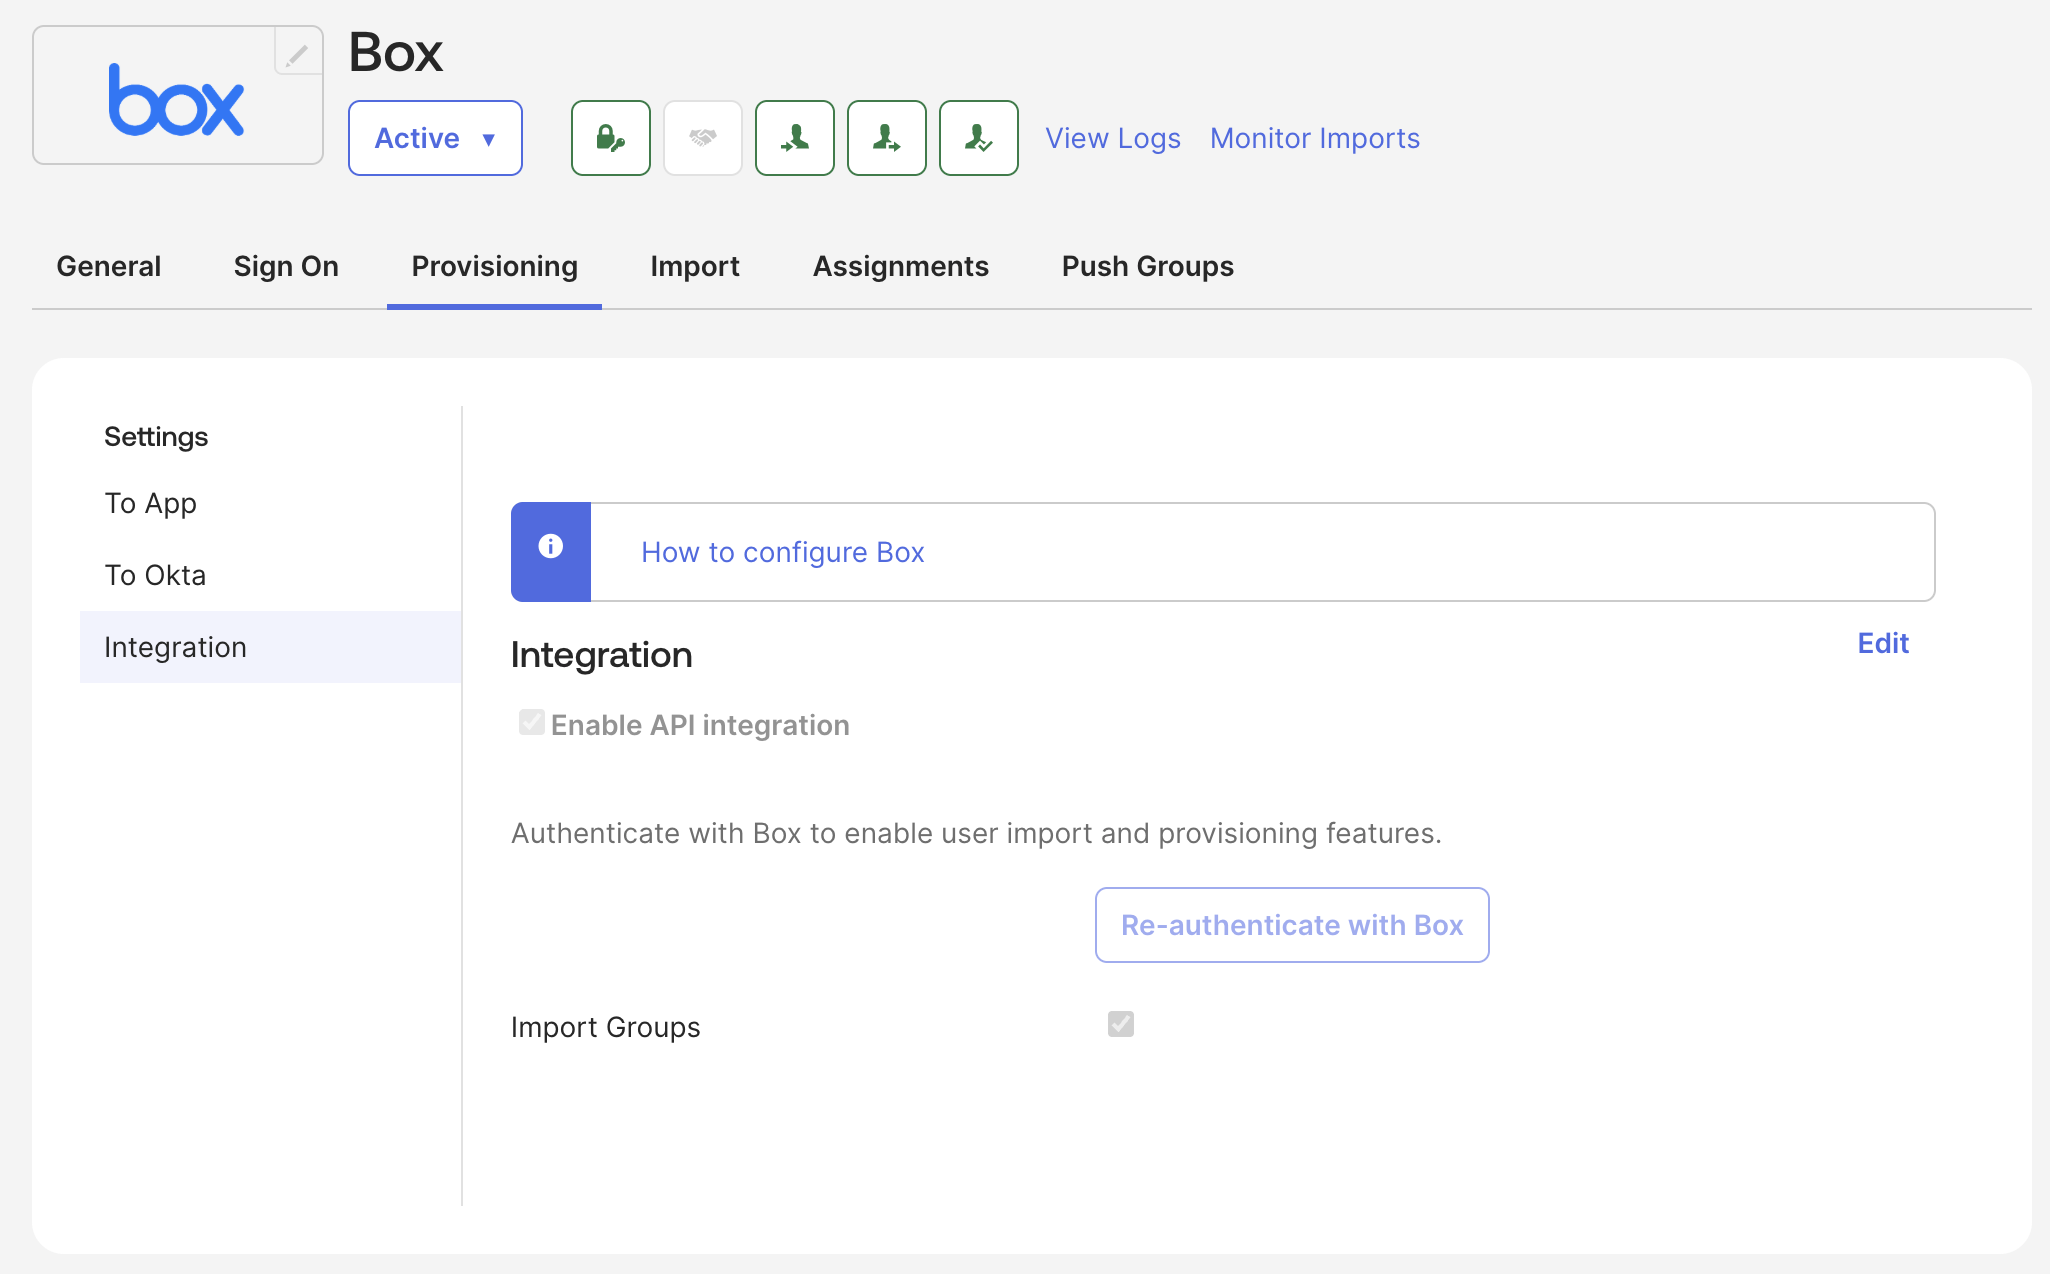Screen dimensions: 2050x1274
Task: Toggle the Enable API integration checkbox
Action: [x=532, y=722]
